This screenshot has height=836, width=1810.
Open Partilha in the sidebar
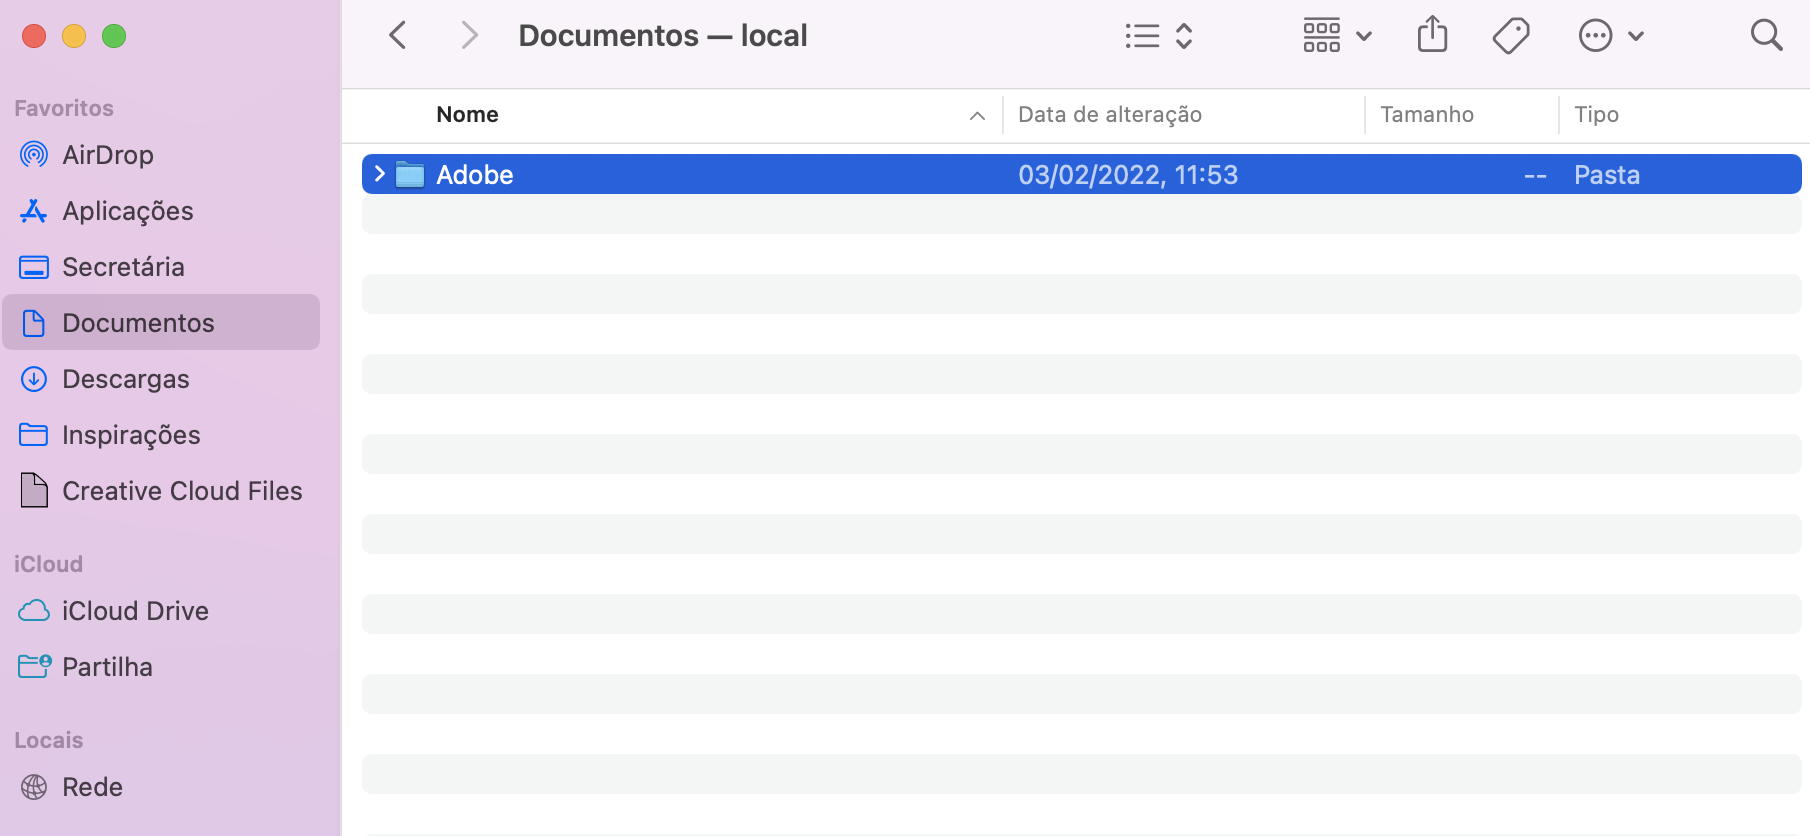pyautogui.click(x=161, y=667)
